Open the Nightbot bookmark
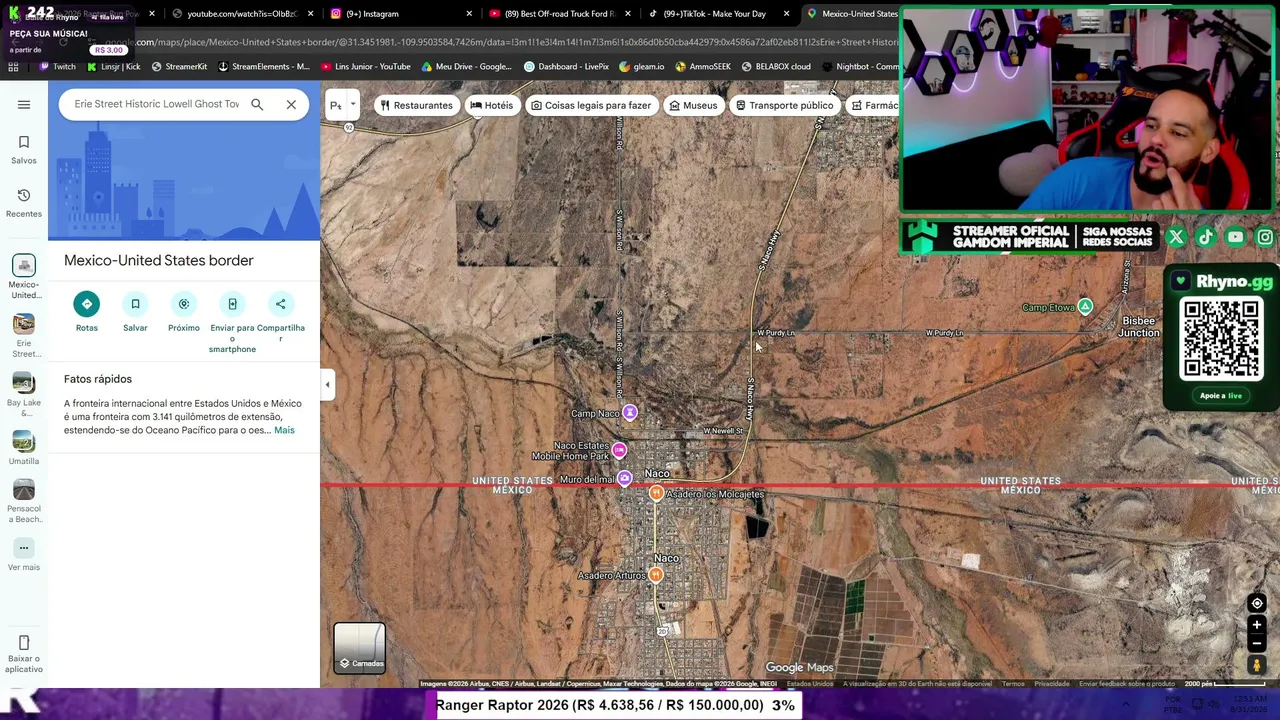Viewport: 1280px width, 720px height. (x=860, y=67)
